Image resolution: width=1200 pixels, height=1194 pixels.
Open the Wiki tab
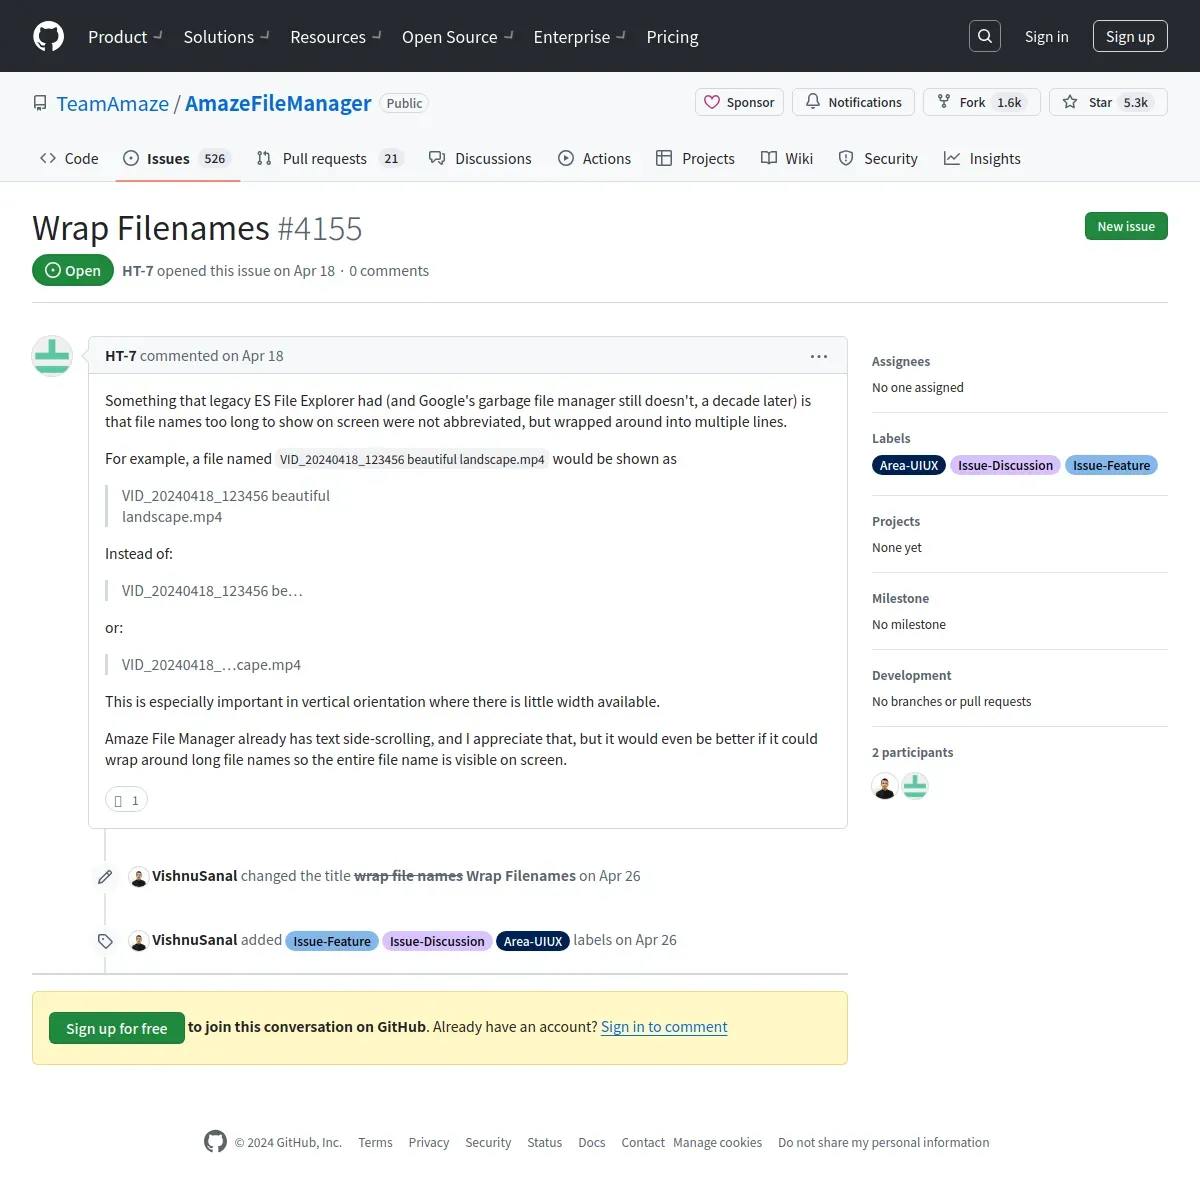(x=787, y=158)
